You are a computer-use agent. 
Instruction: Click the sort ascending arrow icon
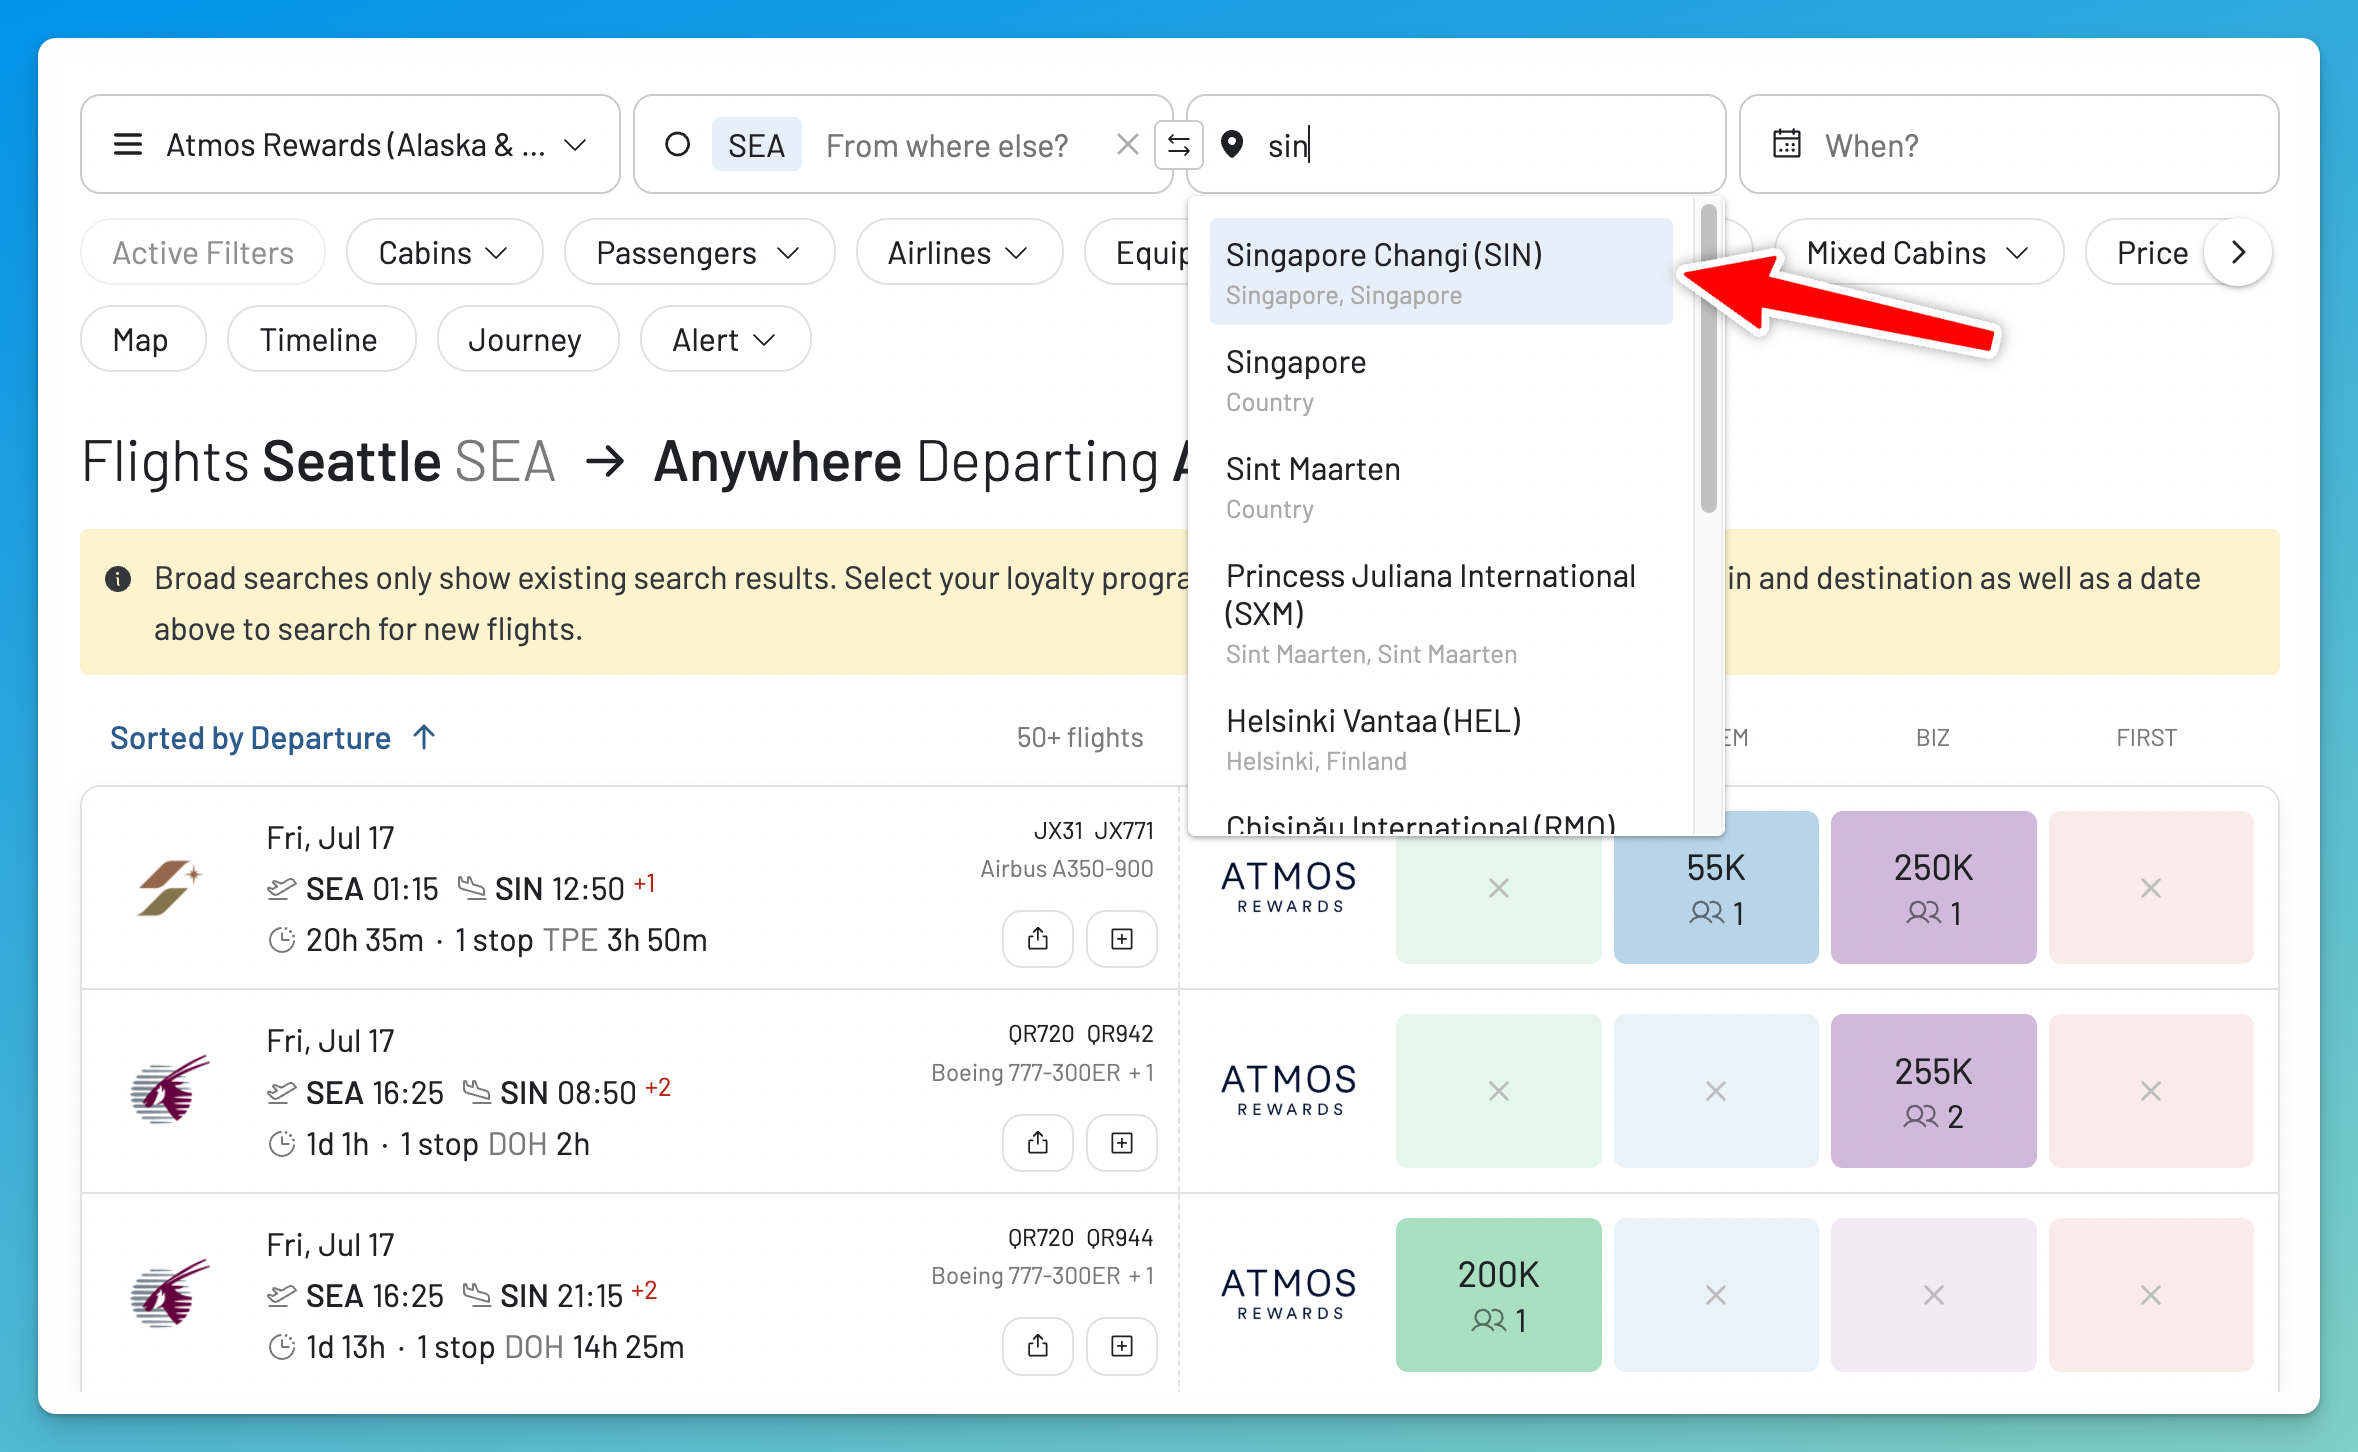pos(424,737)
